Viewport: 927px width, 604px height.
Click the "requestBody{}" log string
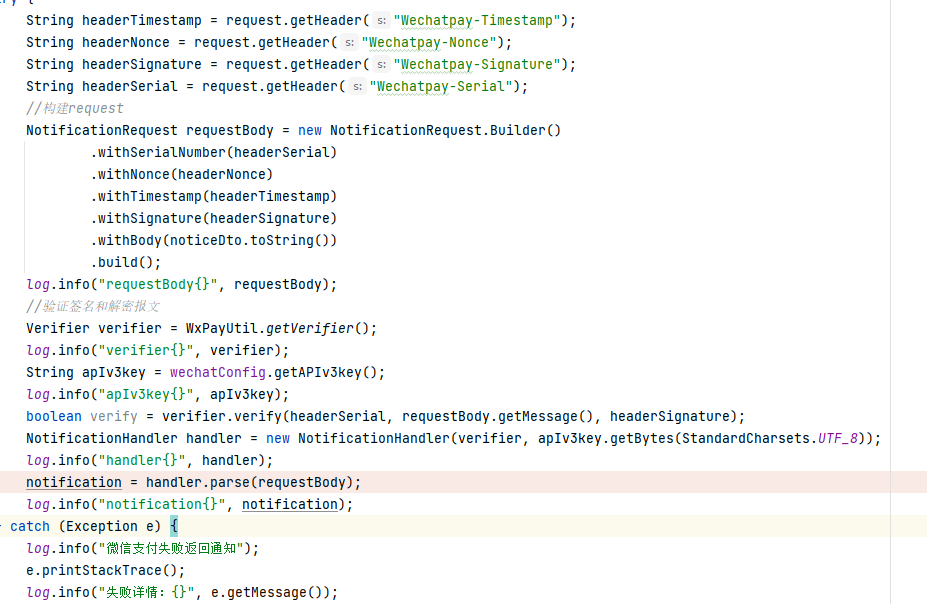158,284
